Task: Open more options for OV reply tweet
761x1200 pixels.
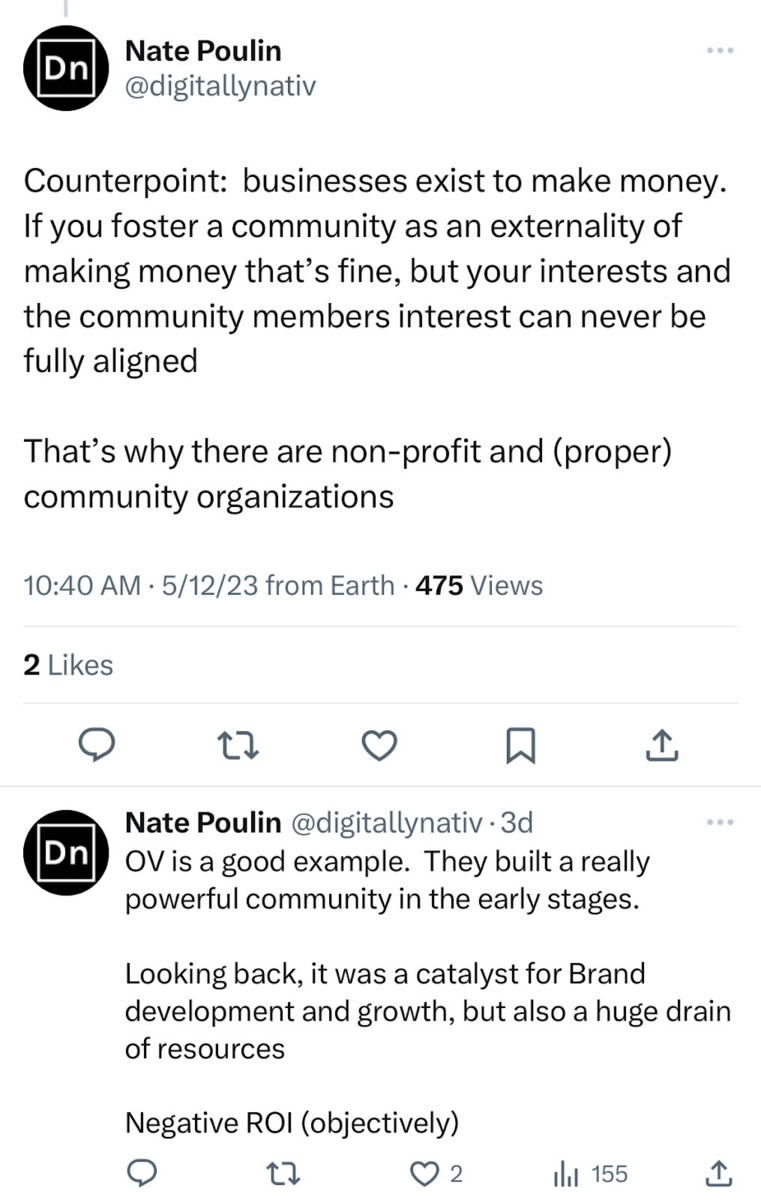Action: [719, 823]
